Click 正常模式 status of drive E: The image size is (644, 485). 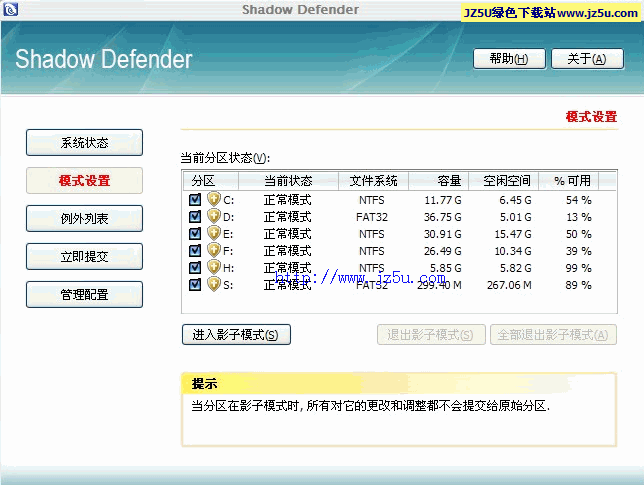(288, 234)
